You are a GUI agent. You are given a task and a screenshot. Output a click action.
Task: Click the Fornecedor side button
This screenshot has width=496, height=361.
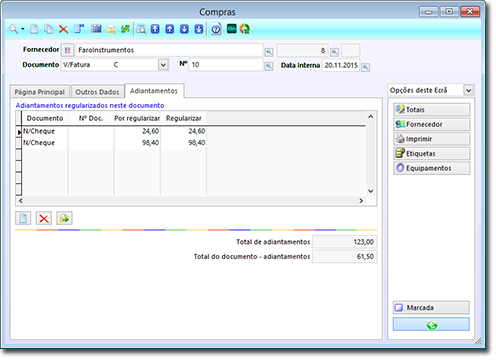point(432,124)
